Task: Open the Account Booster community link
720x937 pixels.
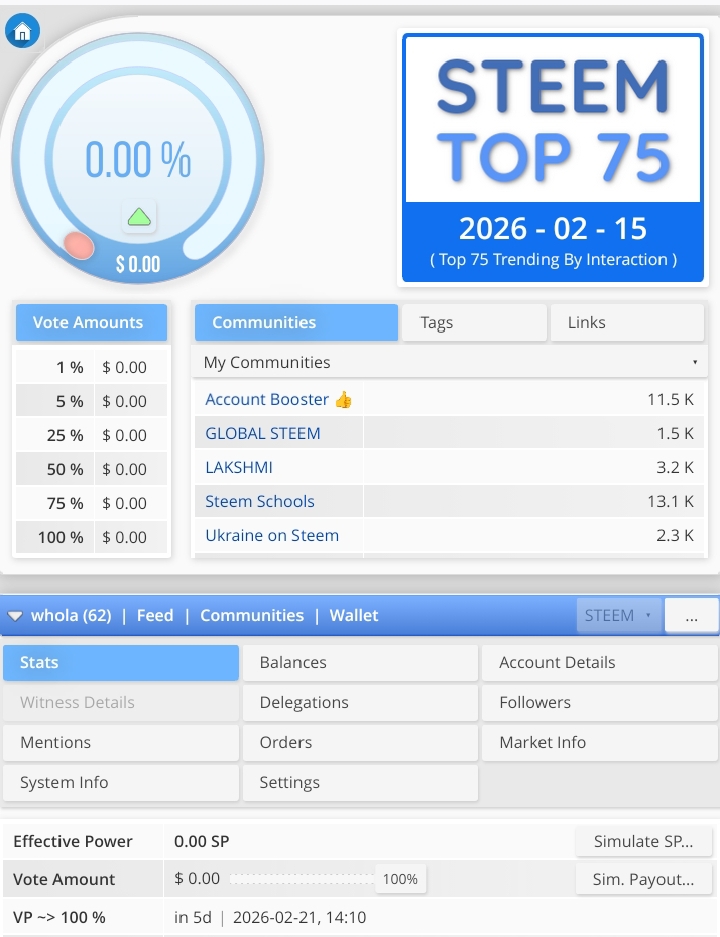Action: click(x=267, y=399)
